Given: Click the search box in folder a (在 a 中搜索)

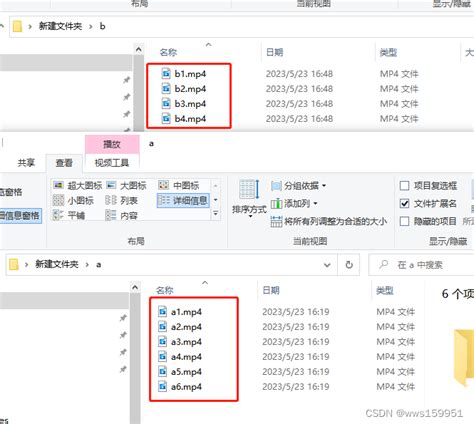Looking at the screenshot, I should (421, 265).
